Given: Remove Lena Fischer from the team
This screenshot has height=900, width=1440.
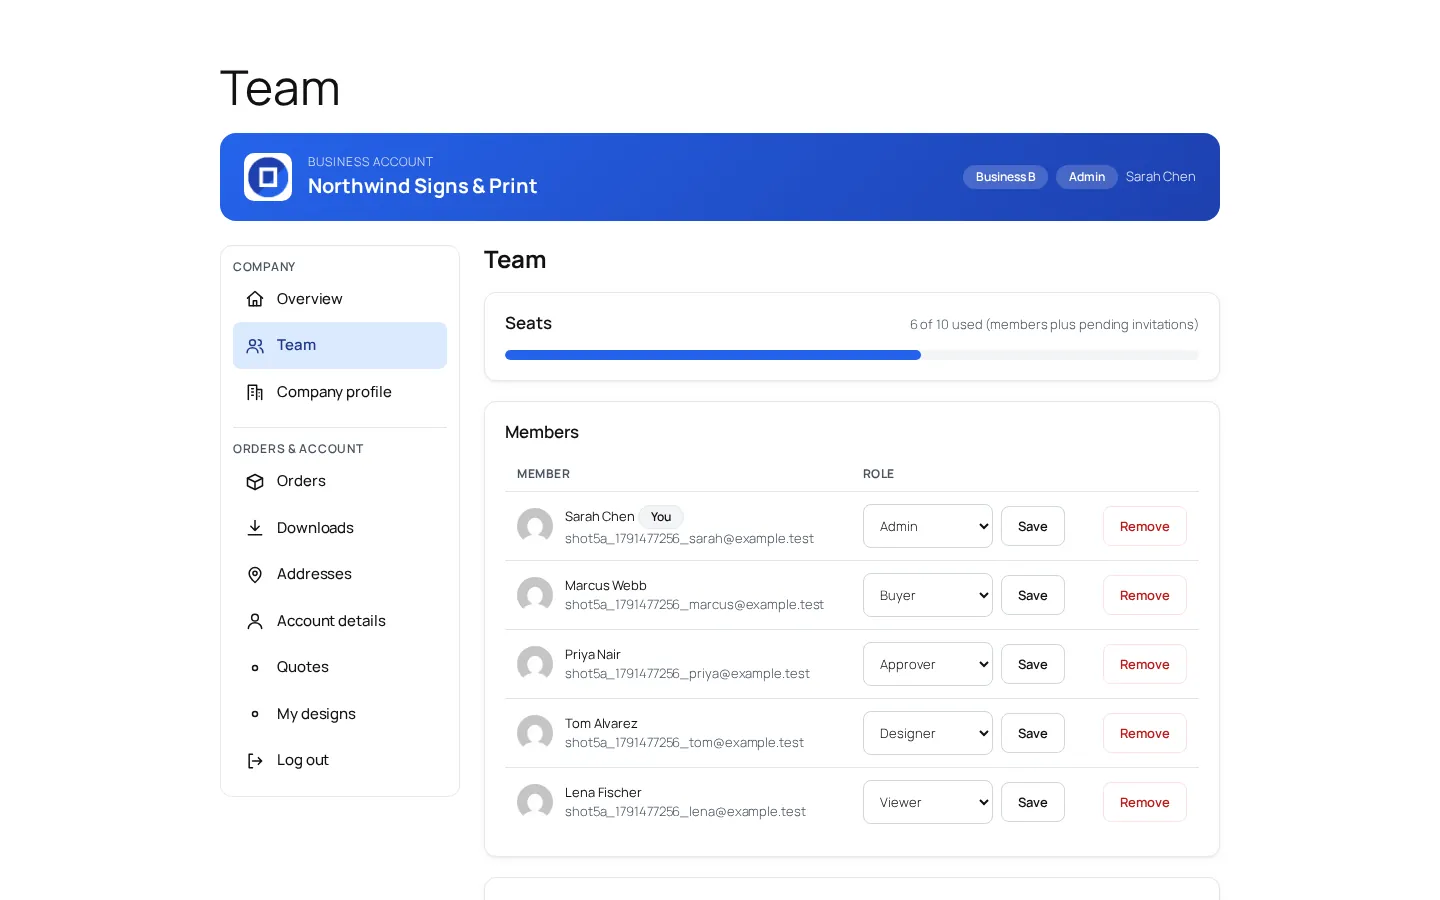Looking at the screenshot, I should [x=1145, y=802].
